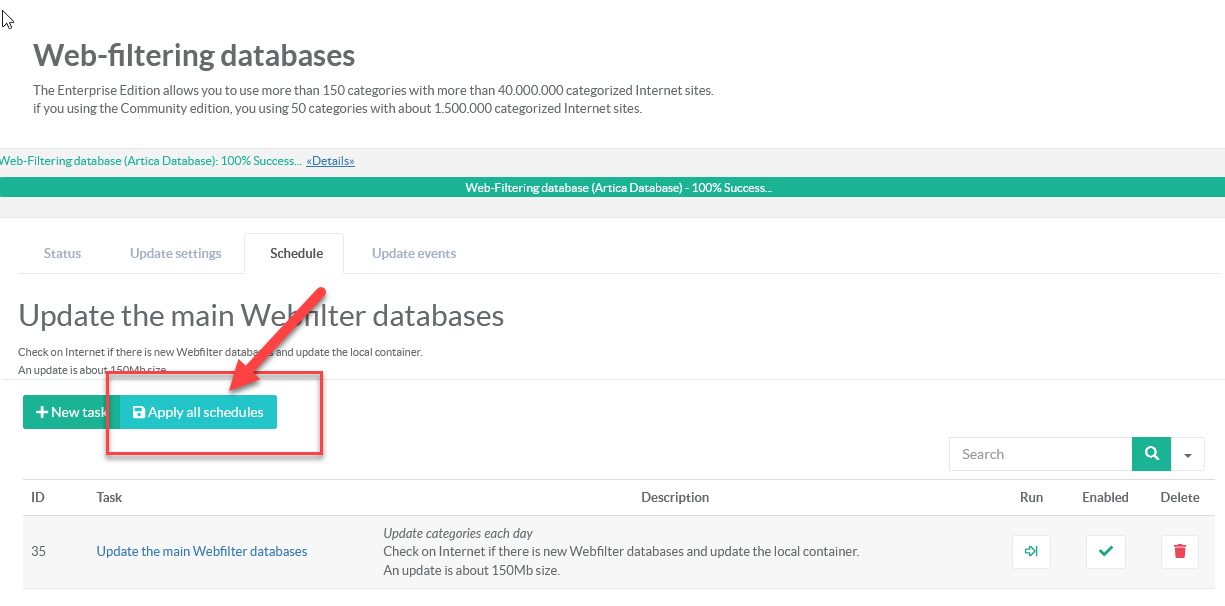Click the magnifier search button

1151,454
